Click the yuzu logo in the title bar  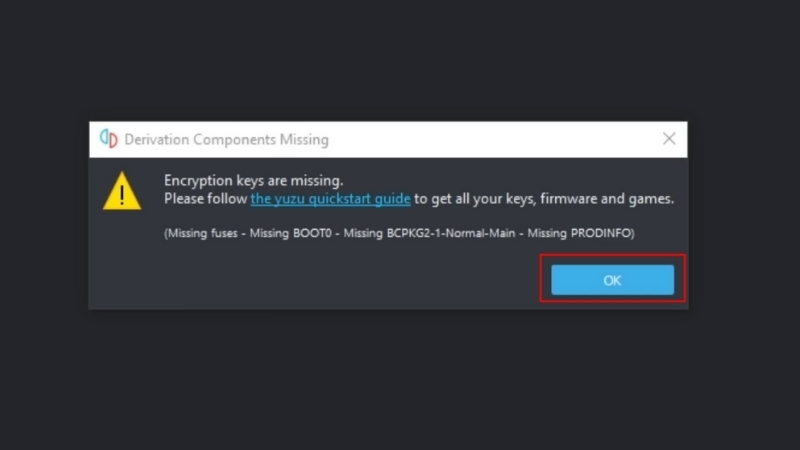[108, 139]
